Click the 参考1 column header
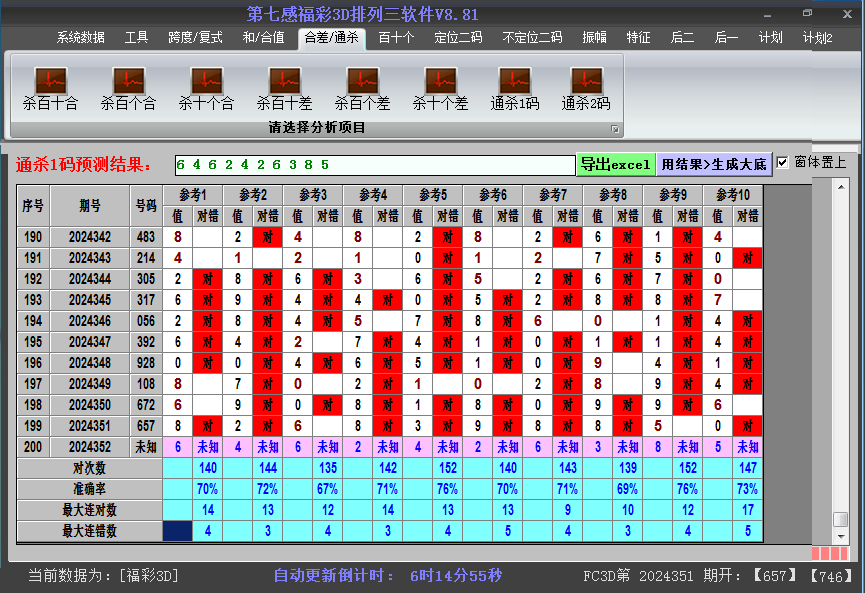The height and width of the screenshot is (593, 865). coord(193,195)
